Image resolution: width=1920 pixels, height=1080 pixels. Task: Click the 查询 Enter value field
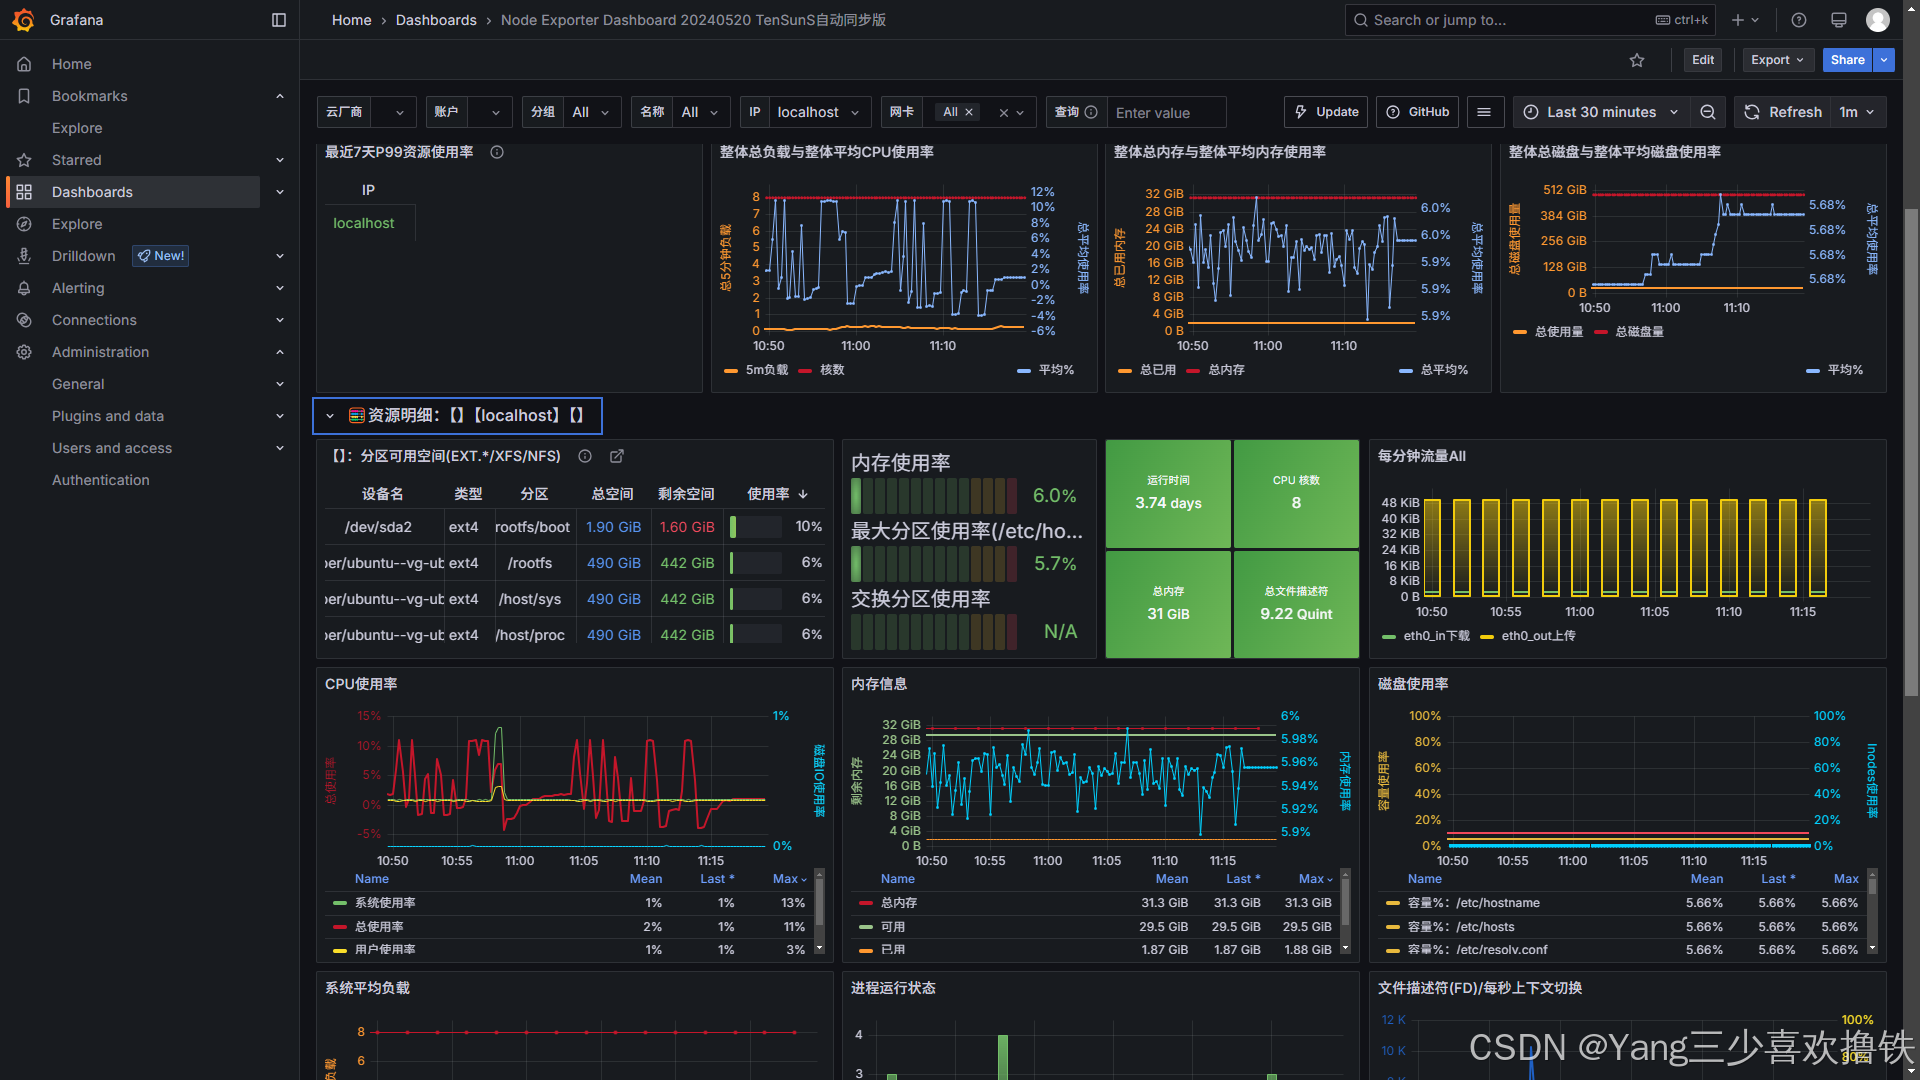click(x=1165, y=113)
